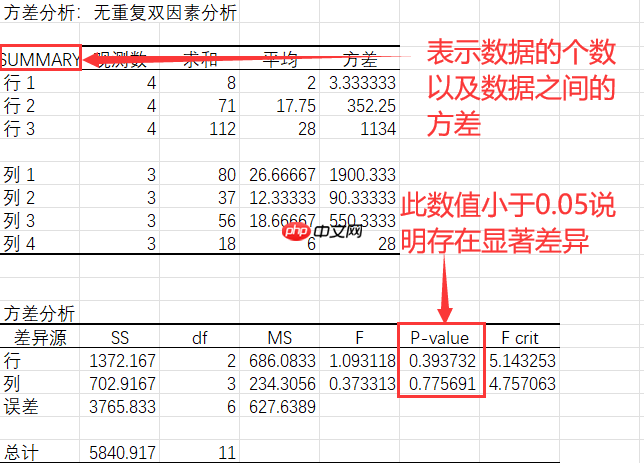The height and width of the screenshot is (463, 644).
Task: Click the sum value 56 for 列 3
Action: tap(227, 221)
